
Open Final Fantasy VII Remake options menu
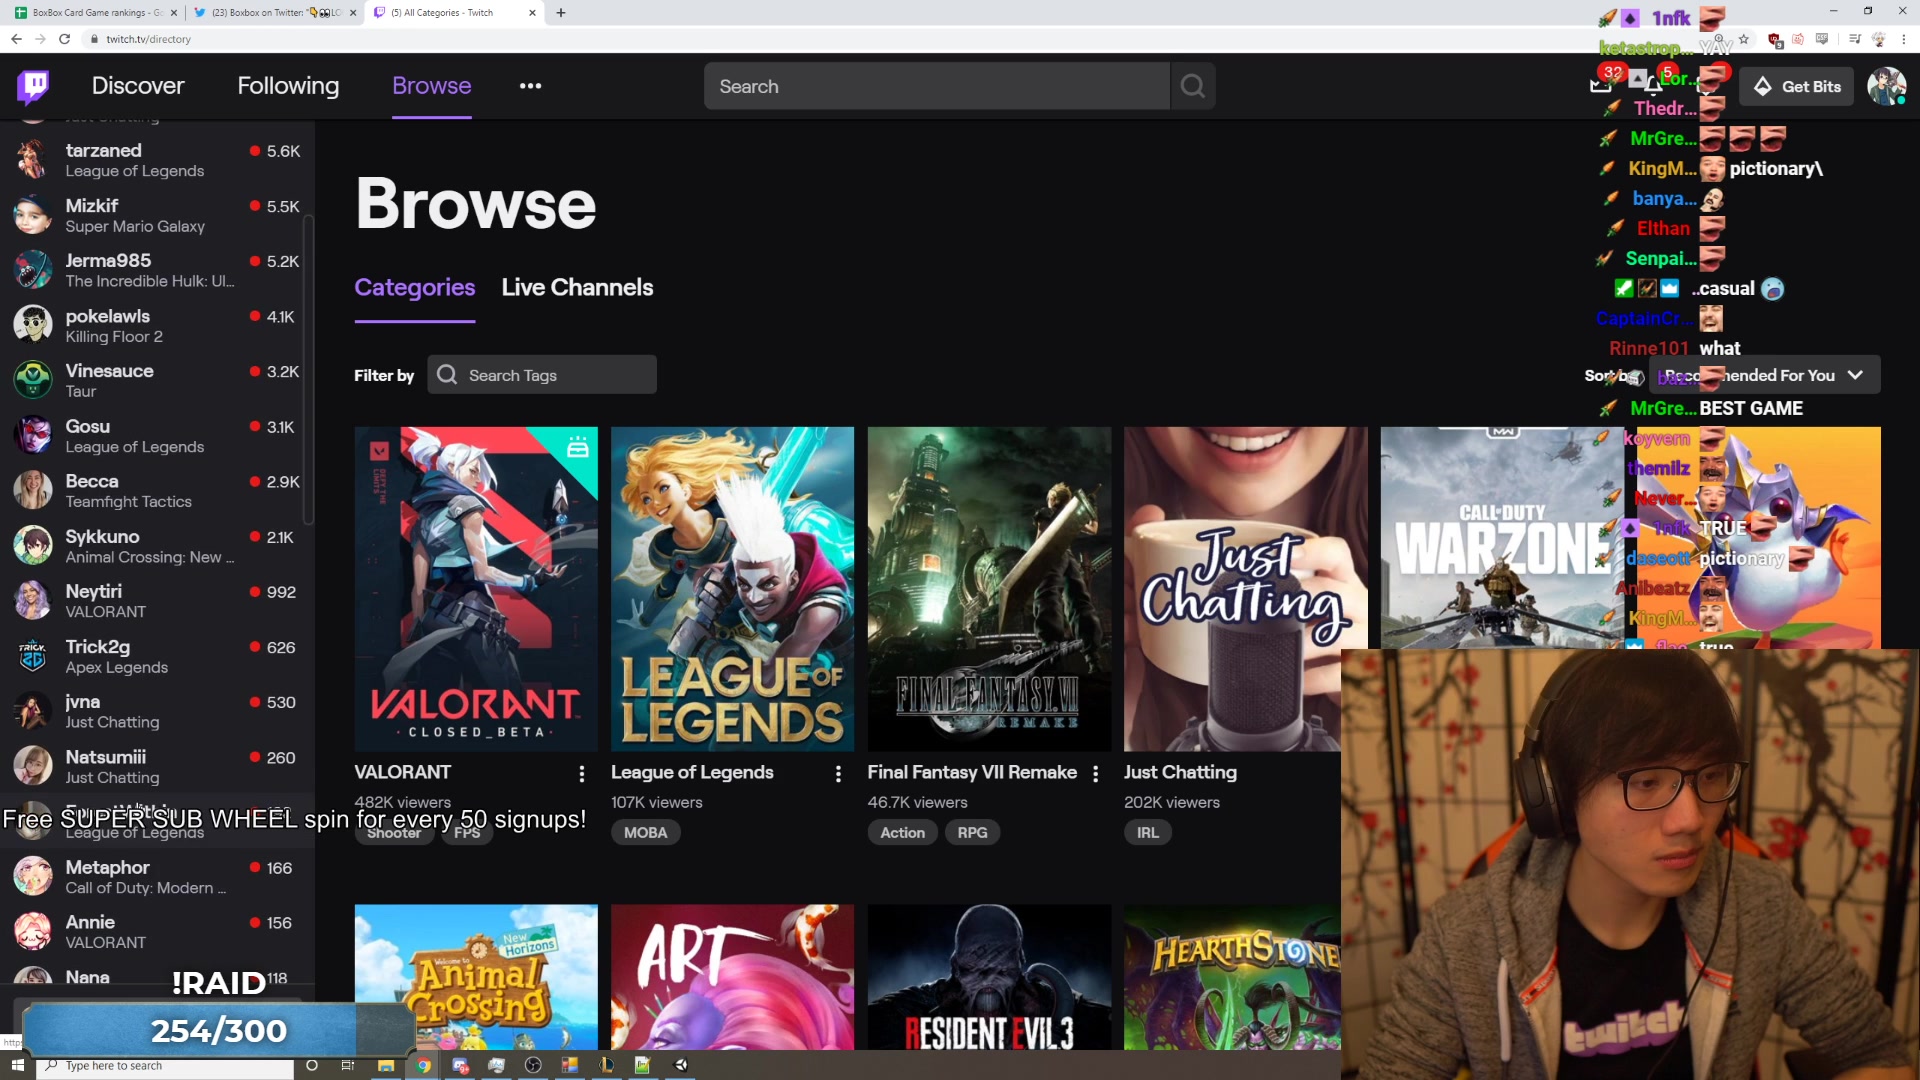(1095, 773)
